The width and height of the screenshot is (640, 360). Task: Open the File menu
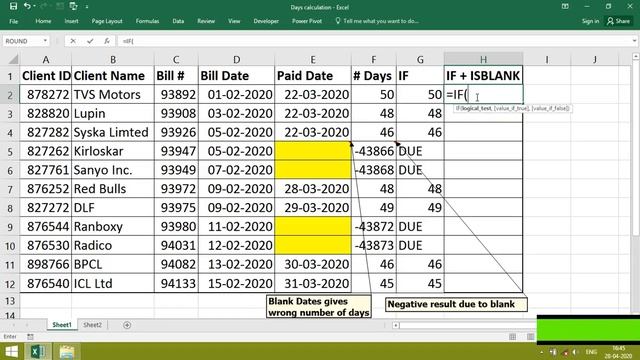click(13, 21)
